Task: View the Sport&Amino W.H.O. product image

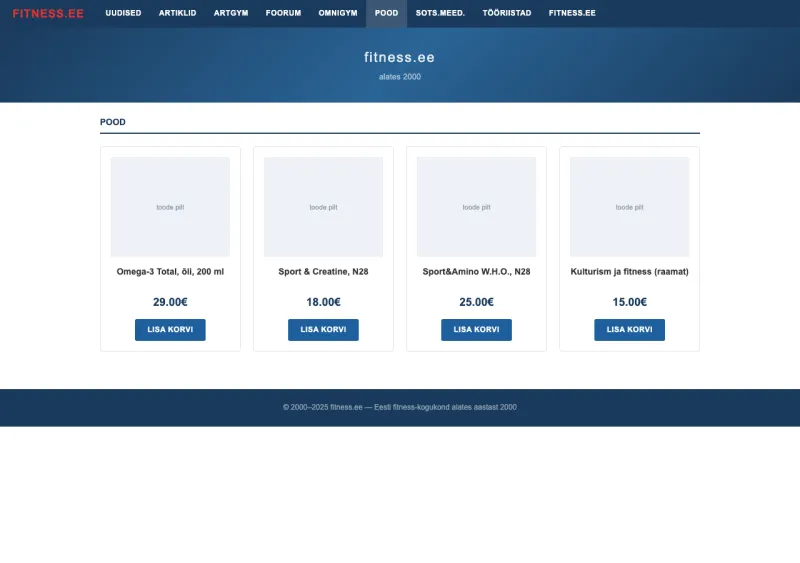Action: coord(476,207)
